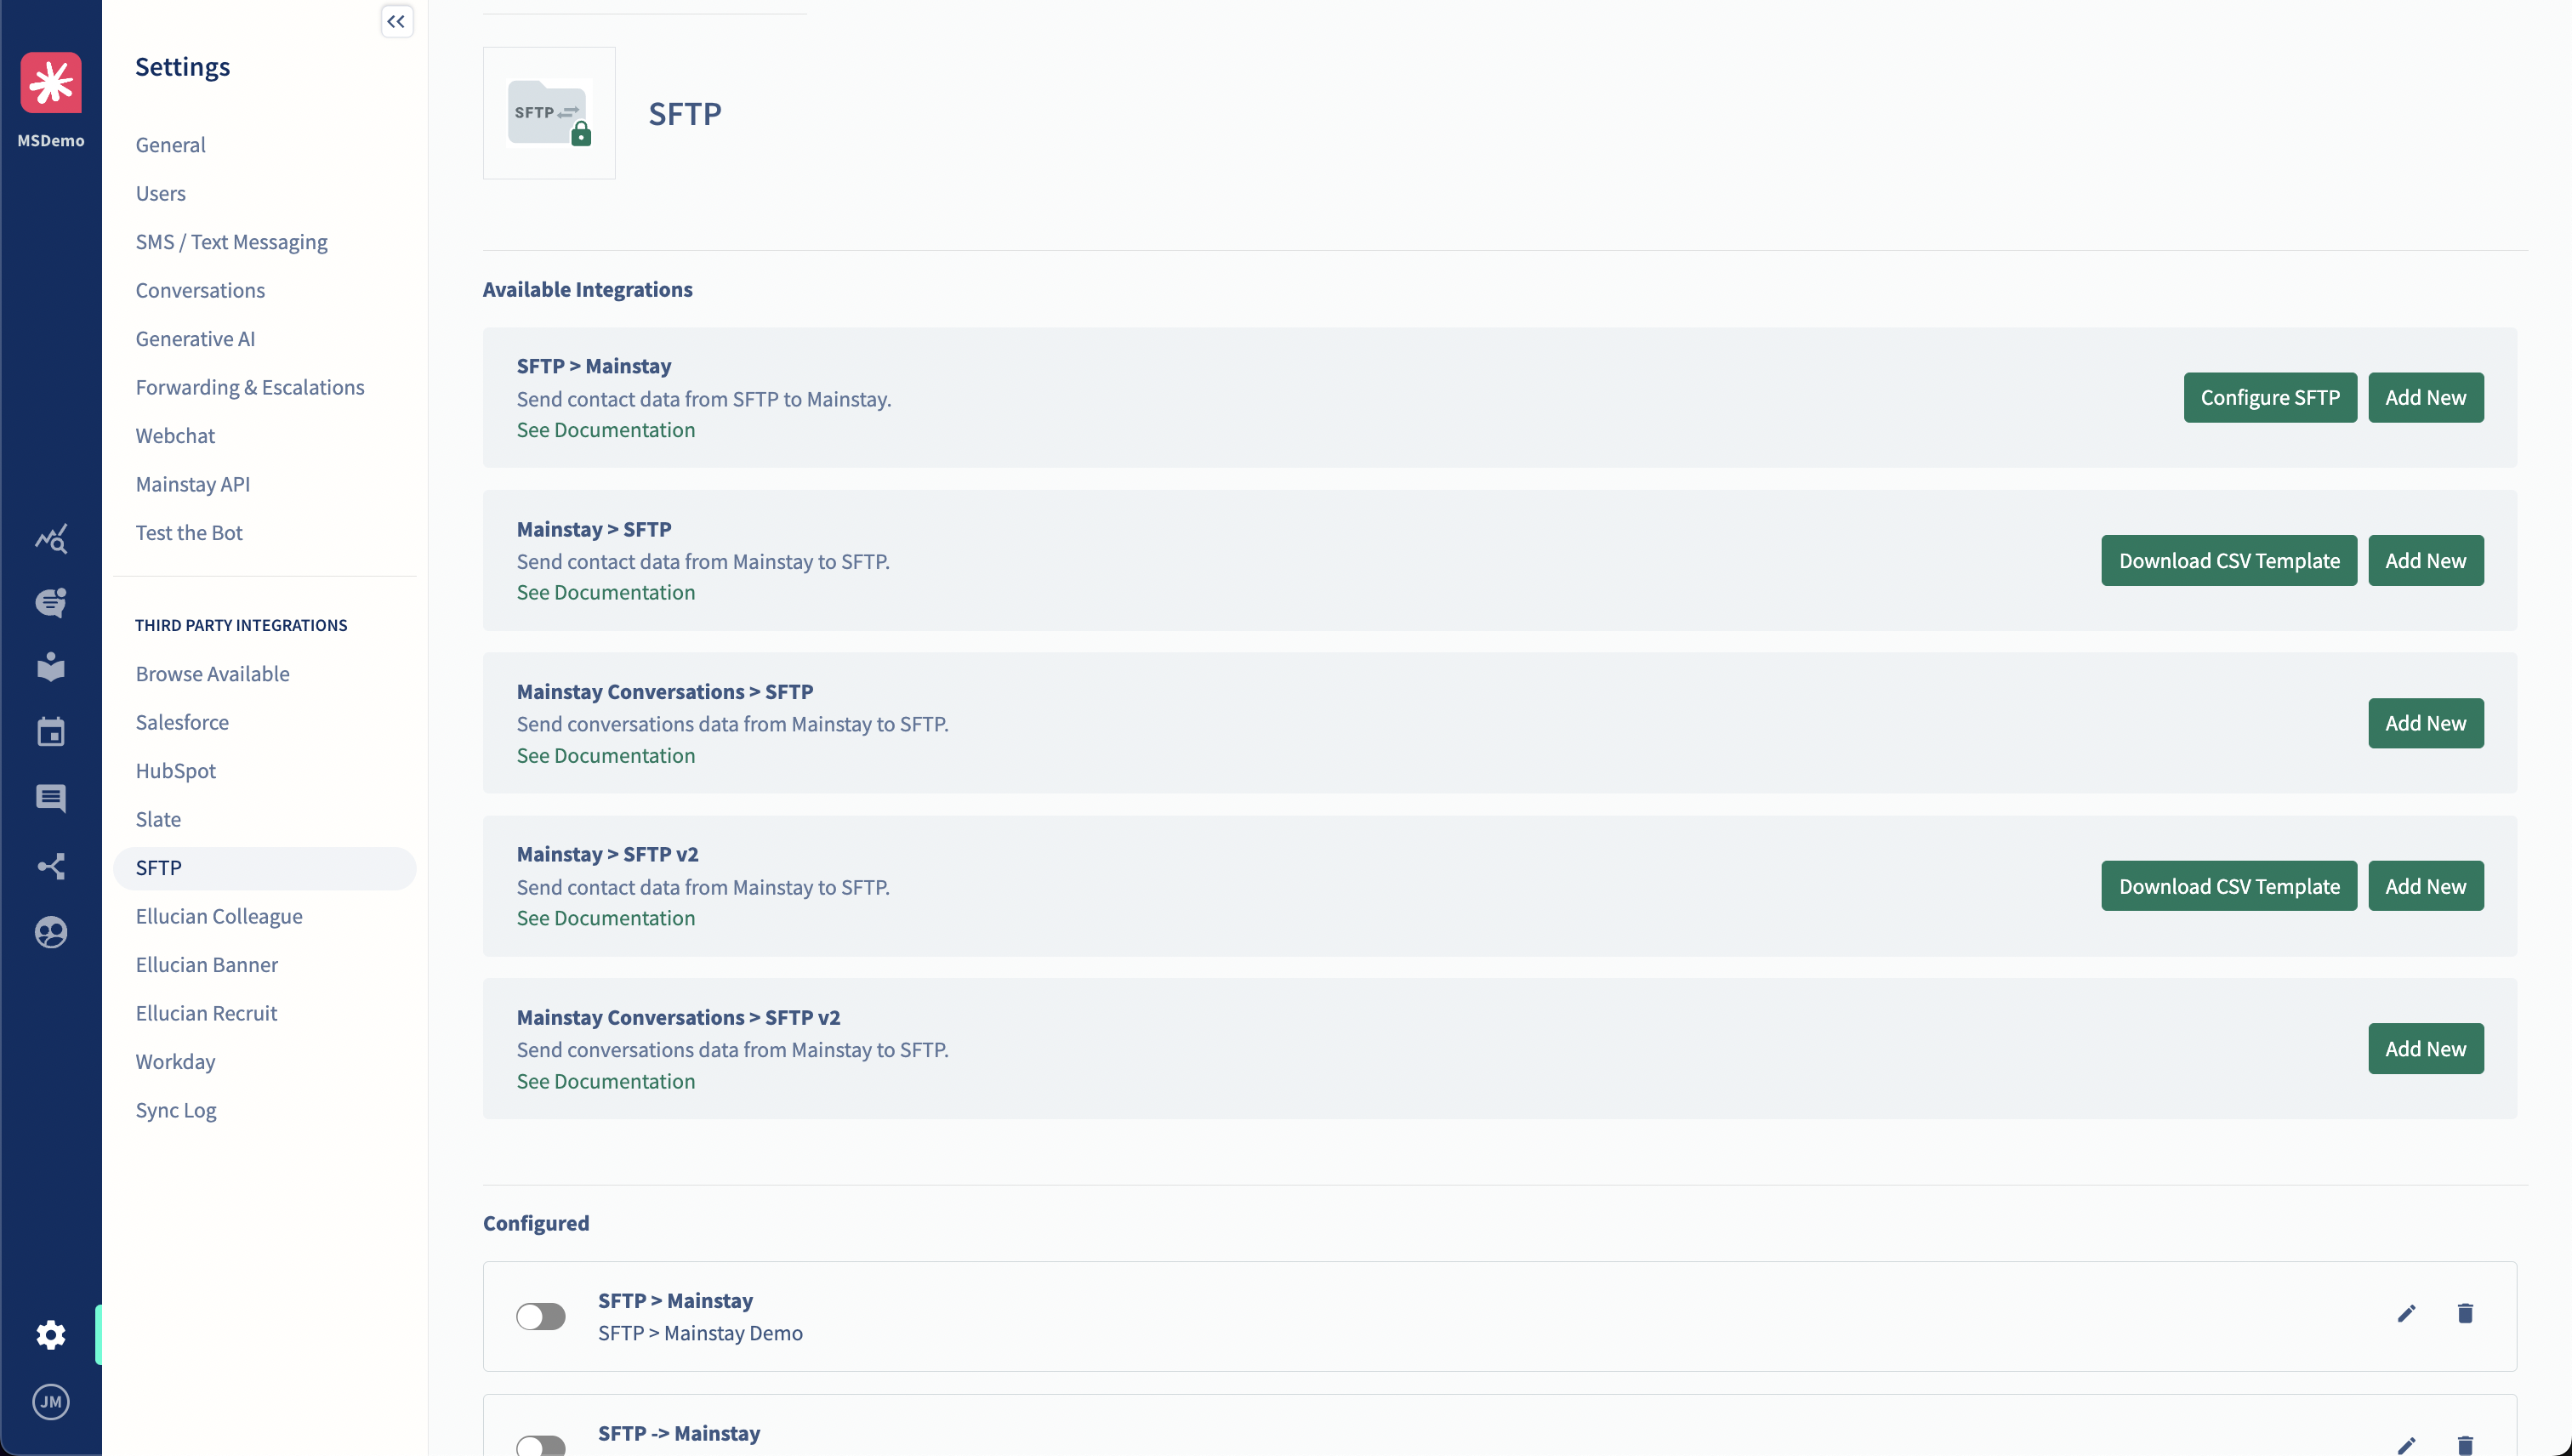Image resolution: width=2572 pixels, height=1456 pixels.
Task: Click the 'Configured' section heading
Action: (536, 1223)
